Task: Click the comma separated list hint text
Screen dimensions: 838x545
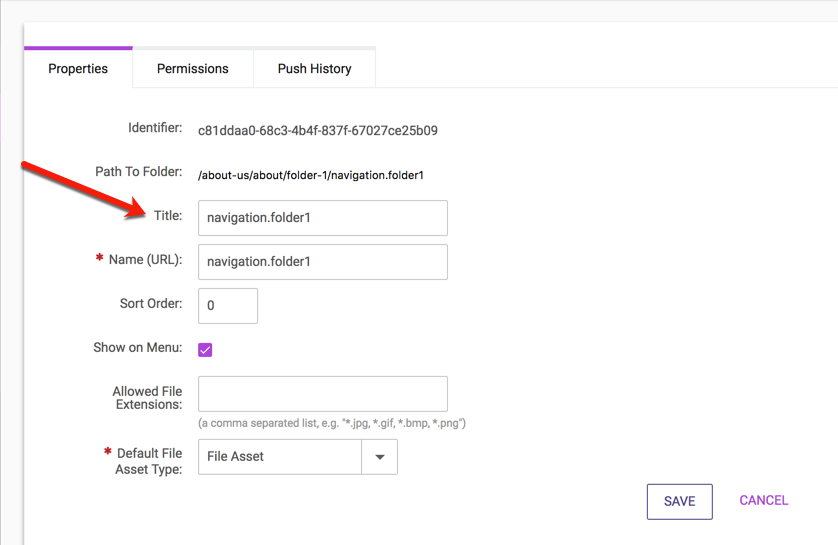Action: click(332, 423)
